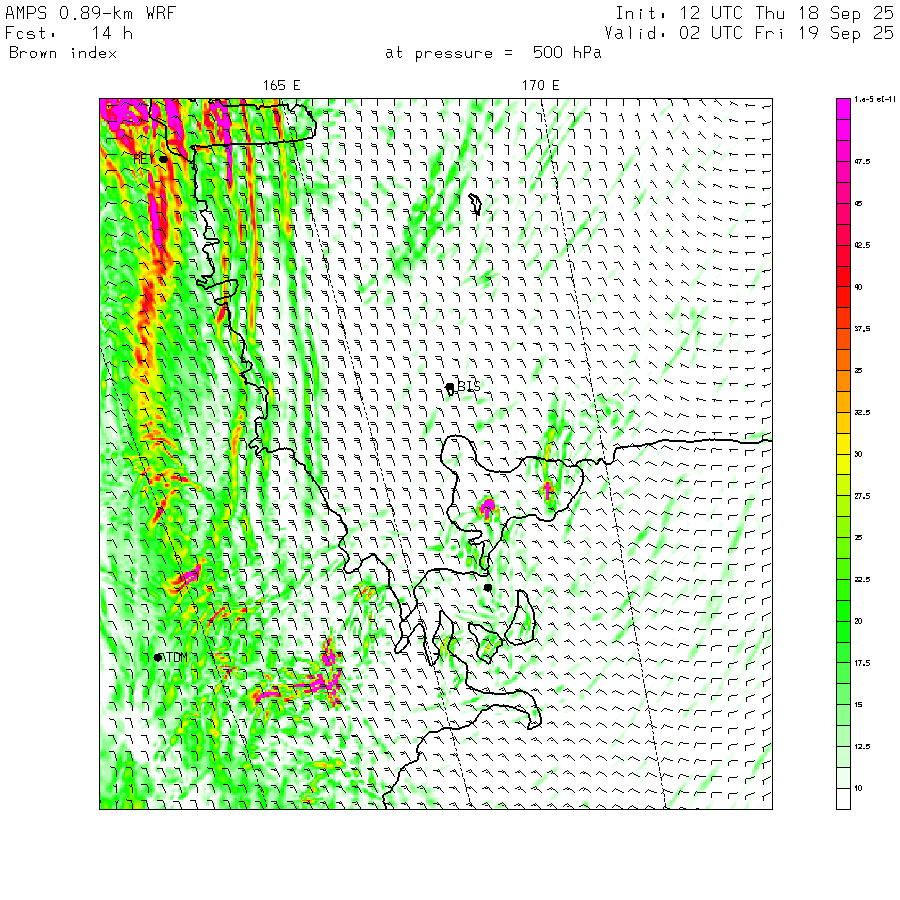Click the '32.5' color bar label

click(x=862, y=413)
